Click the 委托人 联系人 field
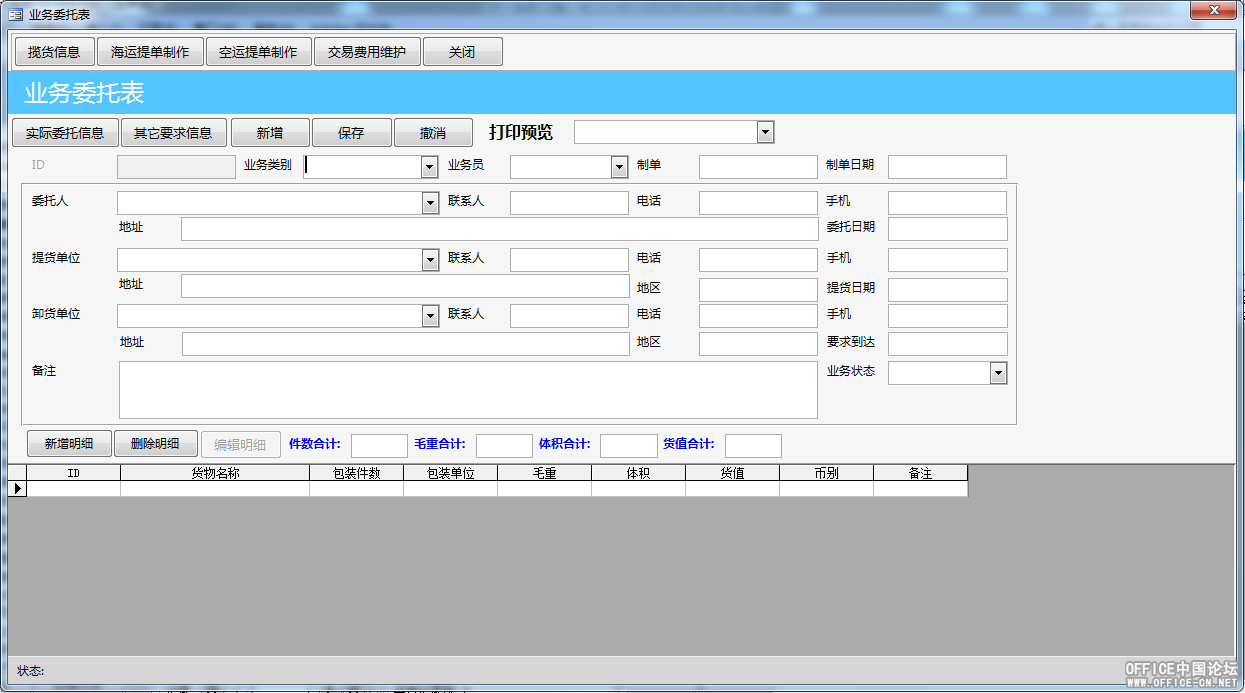Screen dimensions: 1245x693 click(x=569, y=203)
